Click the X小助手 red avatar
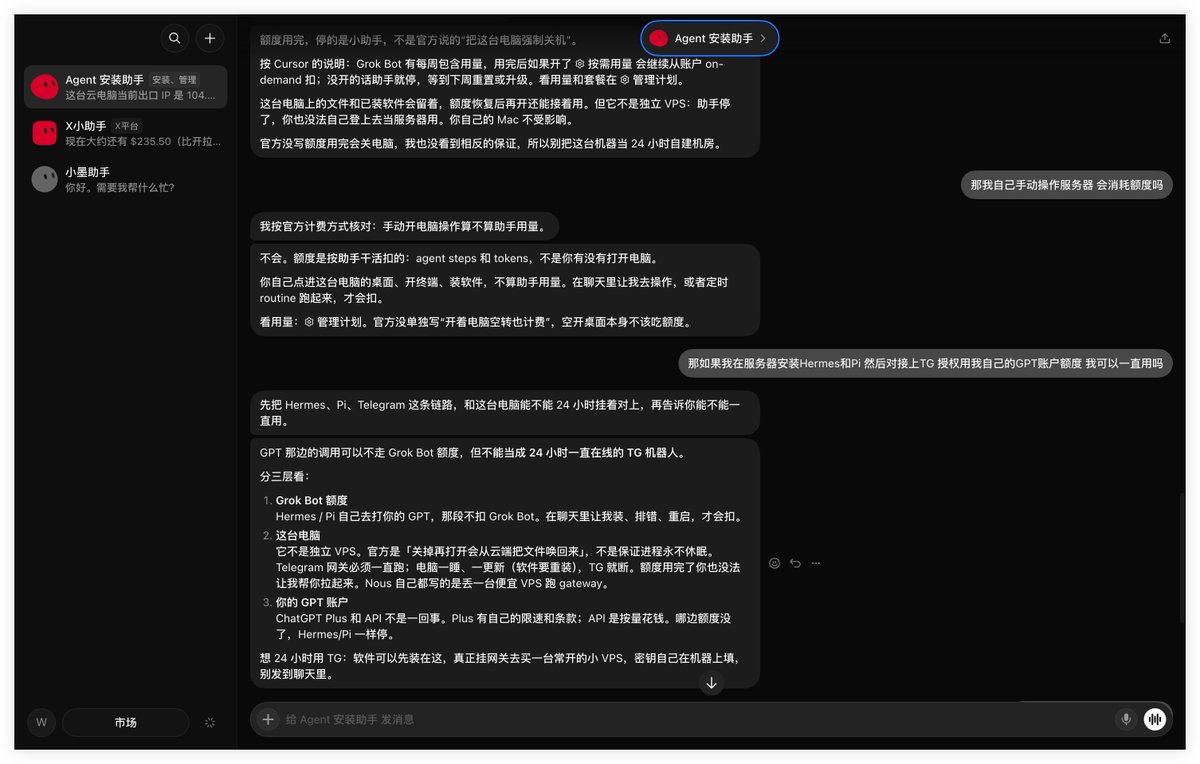 [x=44, y=133]
